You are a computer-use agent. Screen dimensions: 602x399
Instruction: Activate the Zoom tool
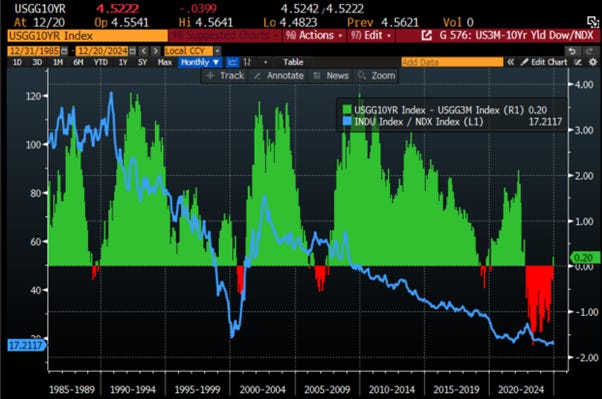click(377, 76)
